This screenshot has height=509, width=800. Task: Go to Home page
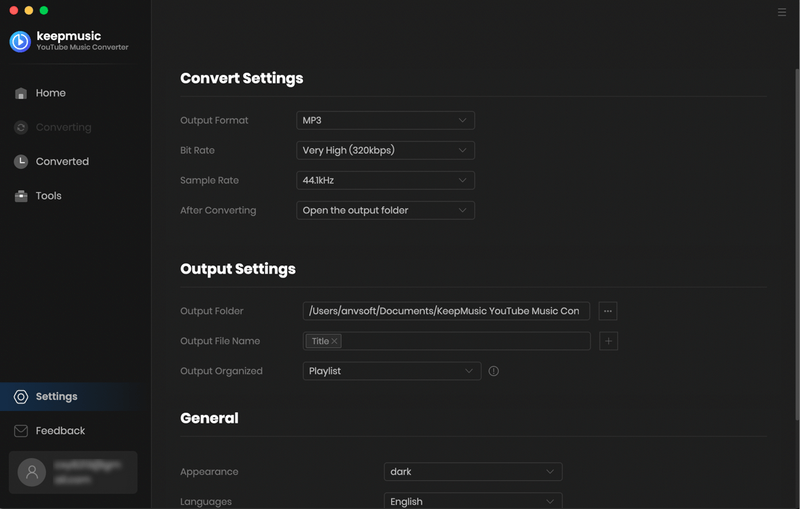coord(51,93)
